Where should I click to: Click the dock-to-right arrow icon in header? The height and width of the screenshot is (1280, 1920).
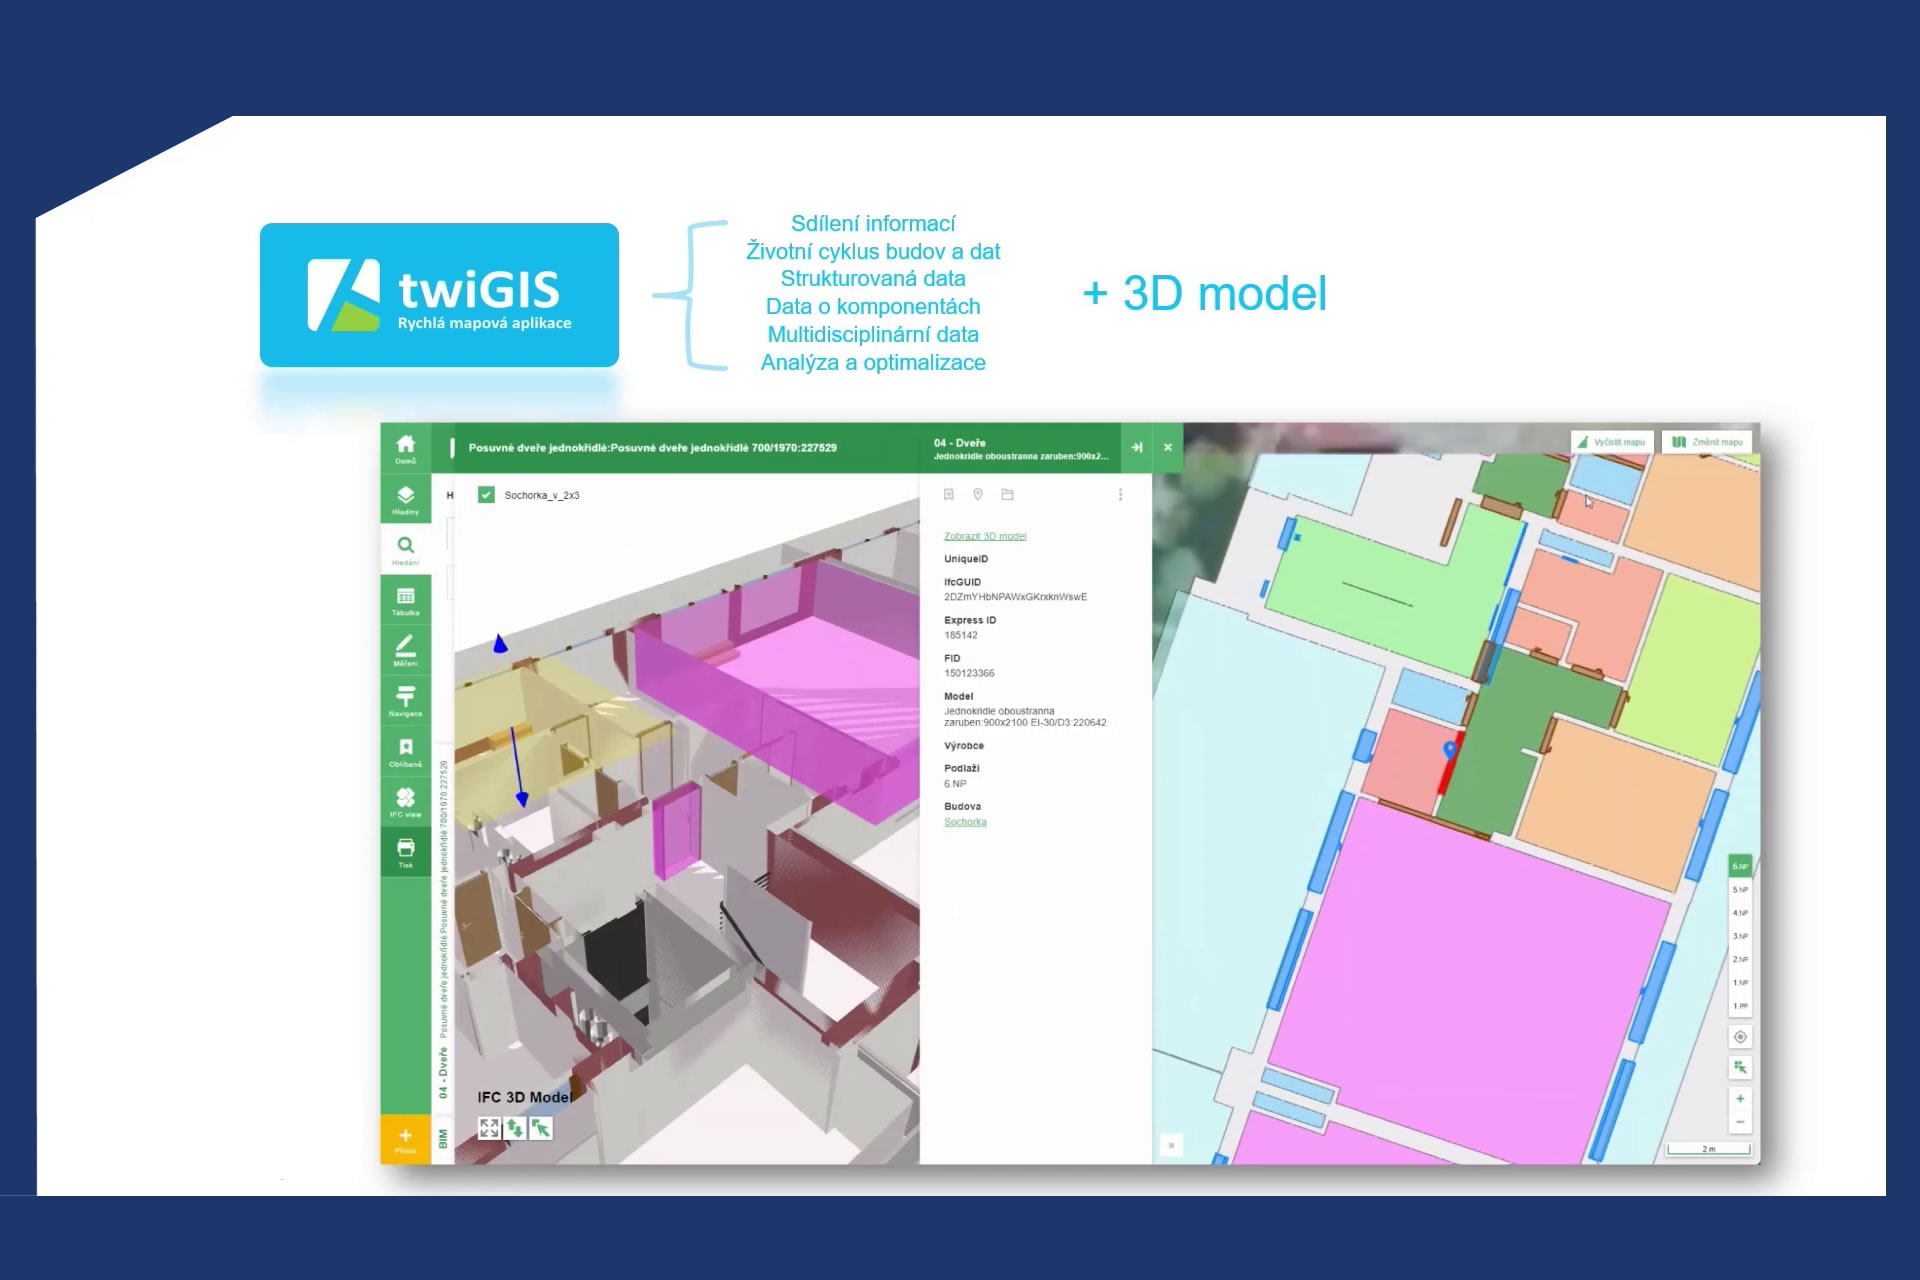point(1137,447)
